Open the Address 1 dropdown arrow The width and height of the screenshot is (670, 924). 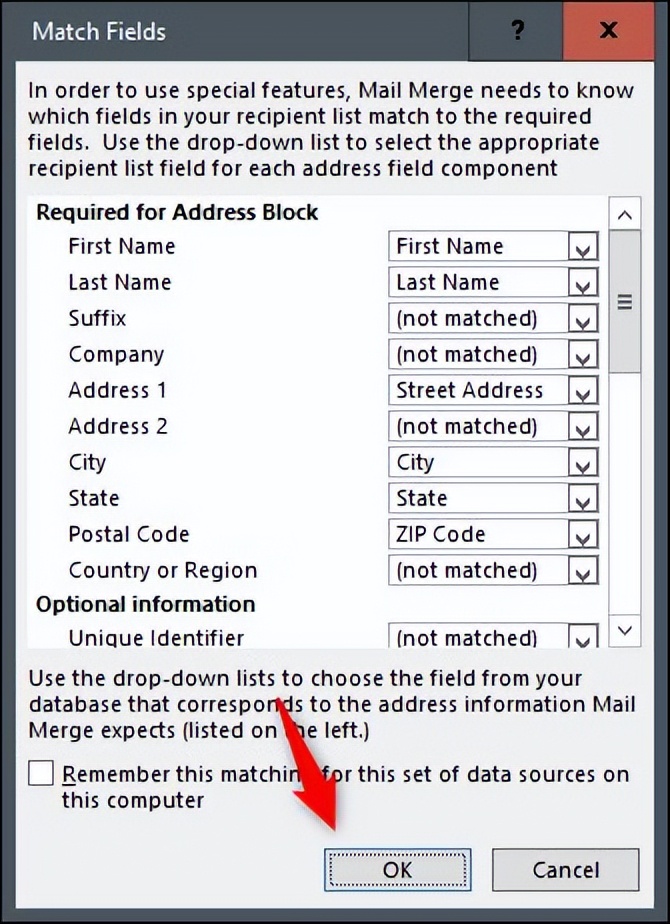[x=583, y=391]
